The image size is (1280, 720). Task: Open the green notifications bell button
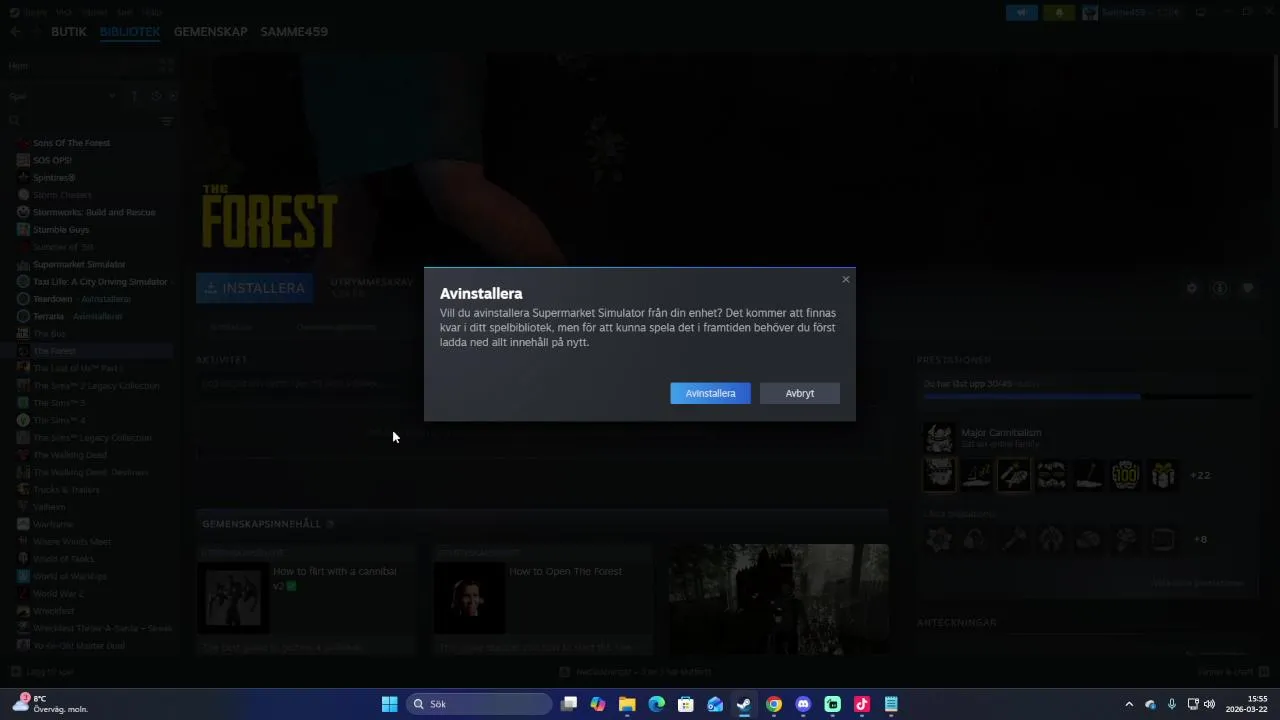1059,12
